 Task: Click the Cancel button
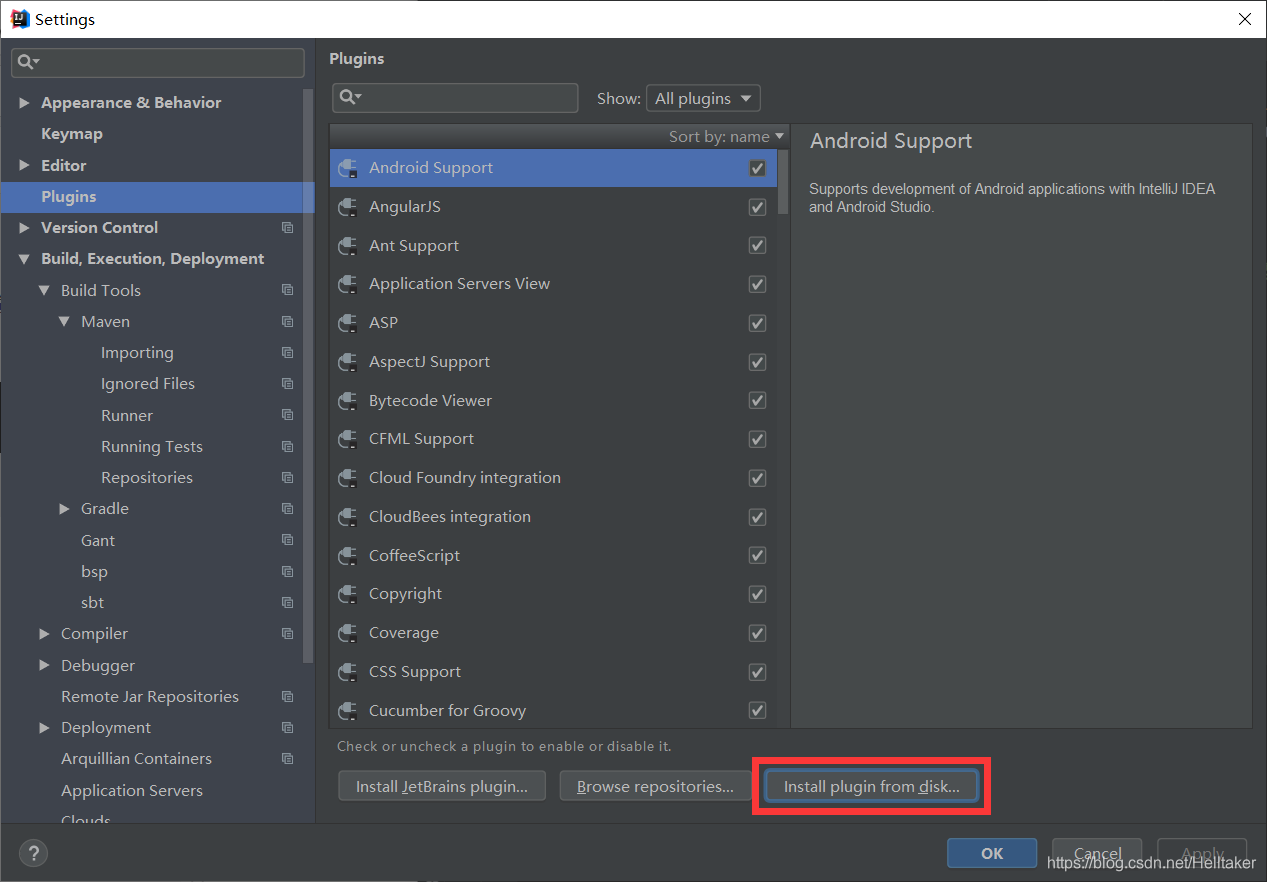pos(1098,853)
